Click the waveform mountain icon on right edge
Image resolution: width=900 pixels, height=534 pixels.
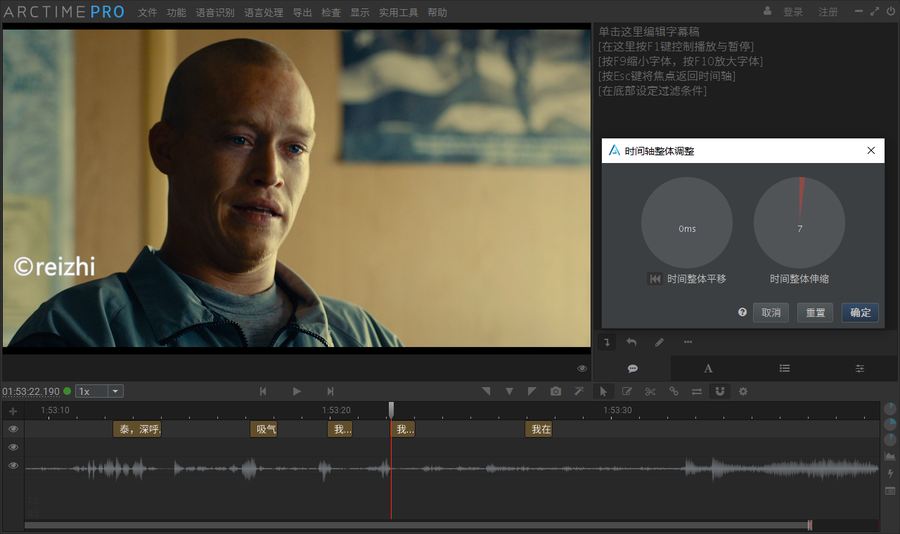point(890,457)
